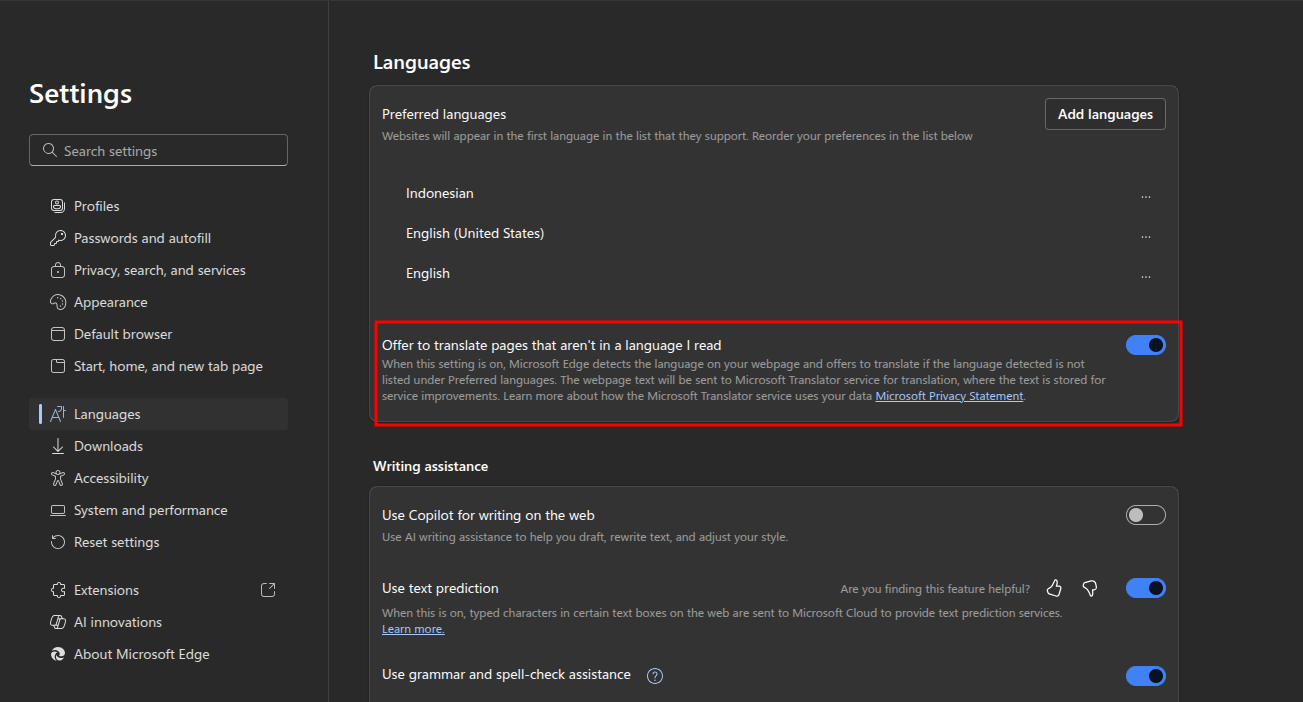Click the Add languages button
This screenshot has width=1303, height=702.
[1105, 114]
